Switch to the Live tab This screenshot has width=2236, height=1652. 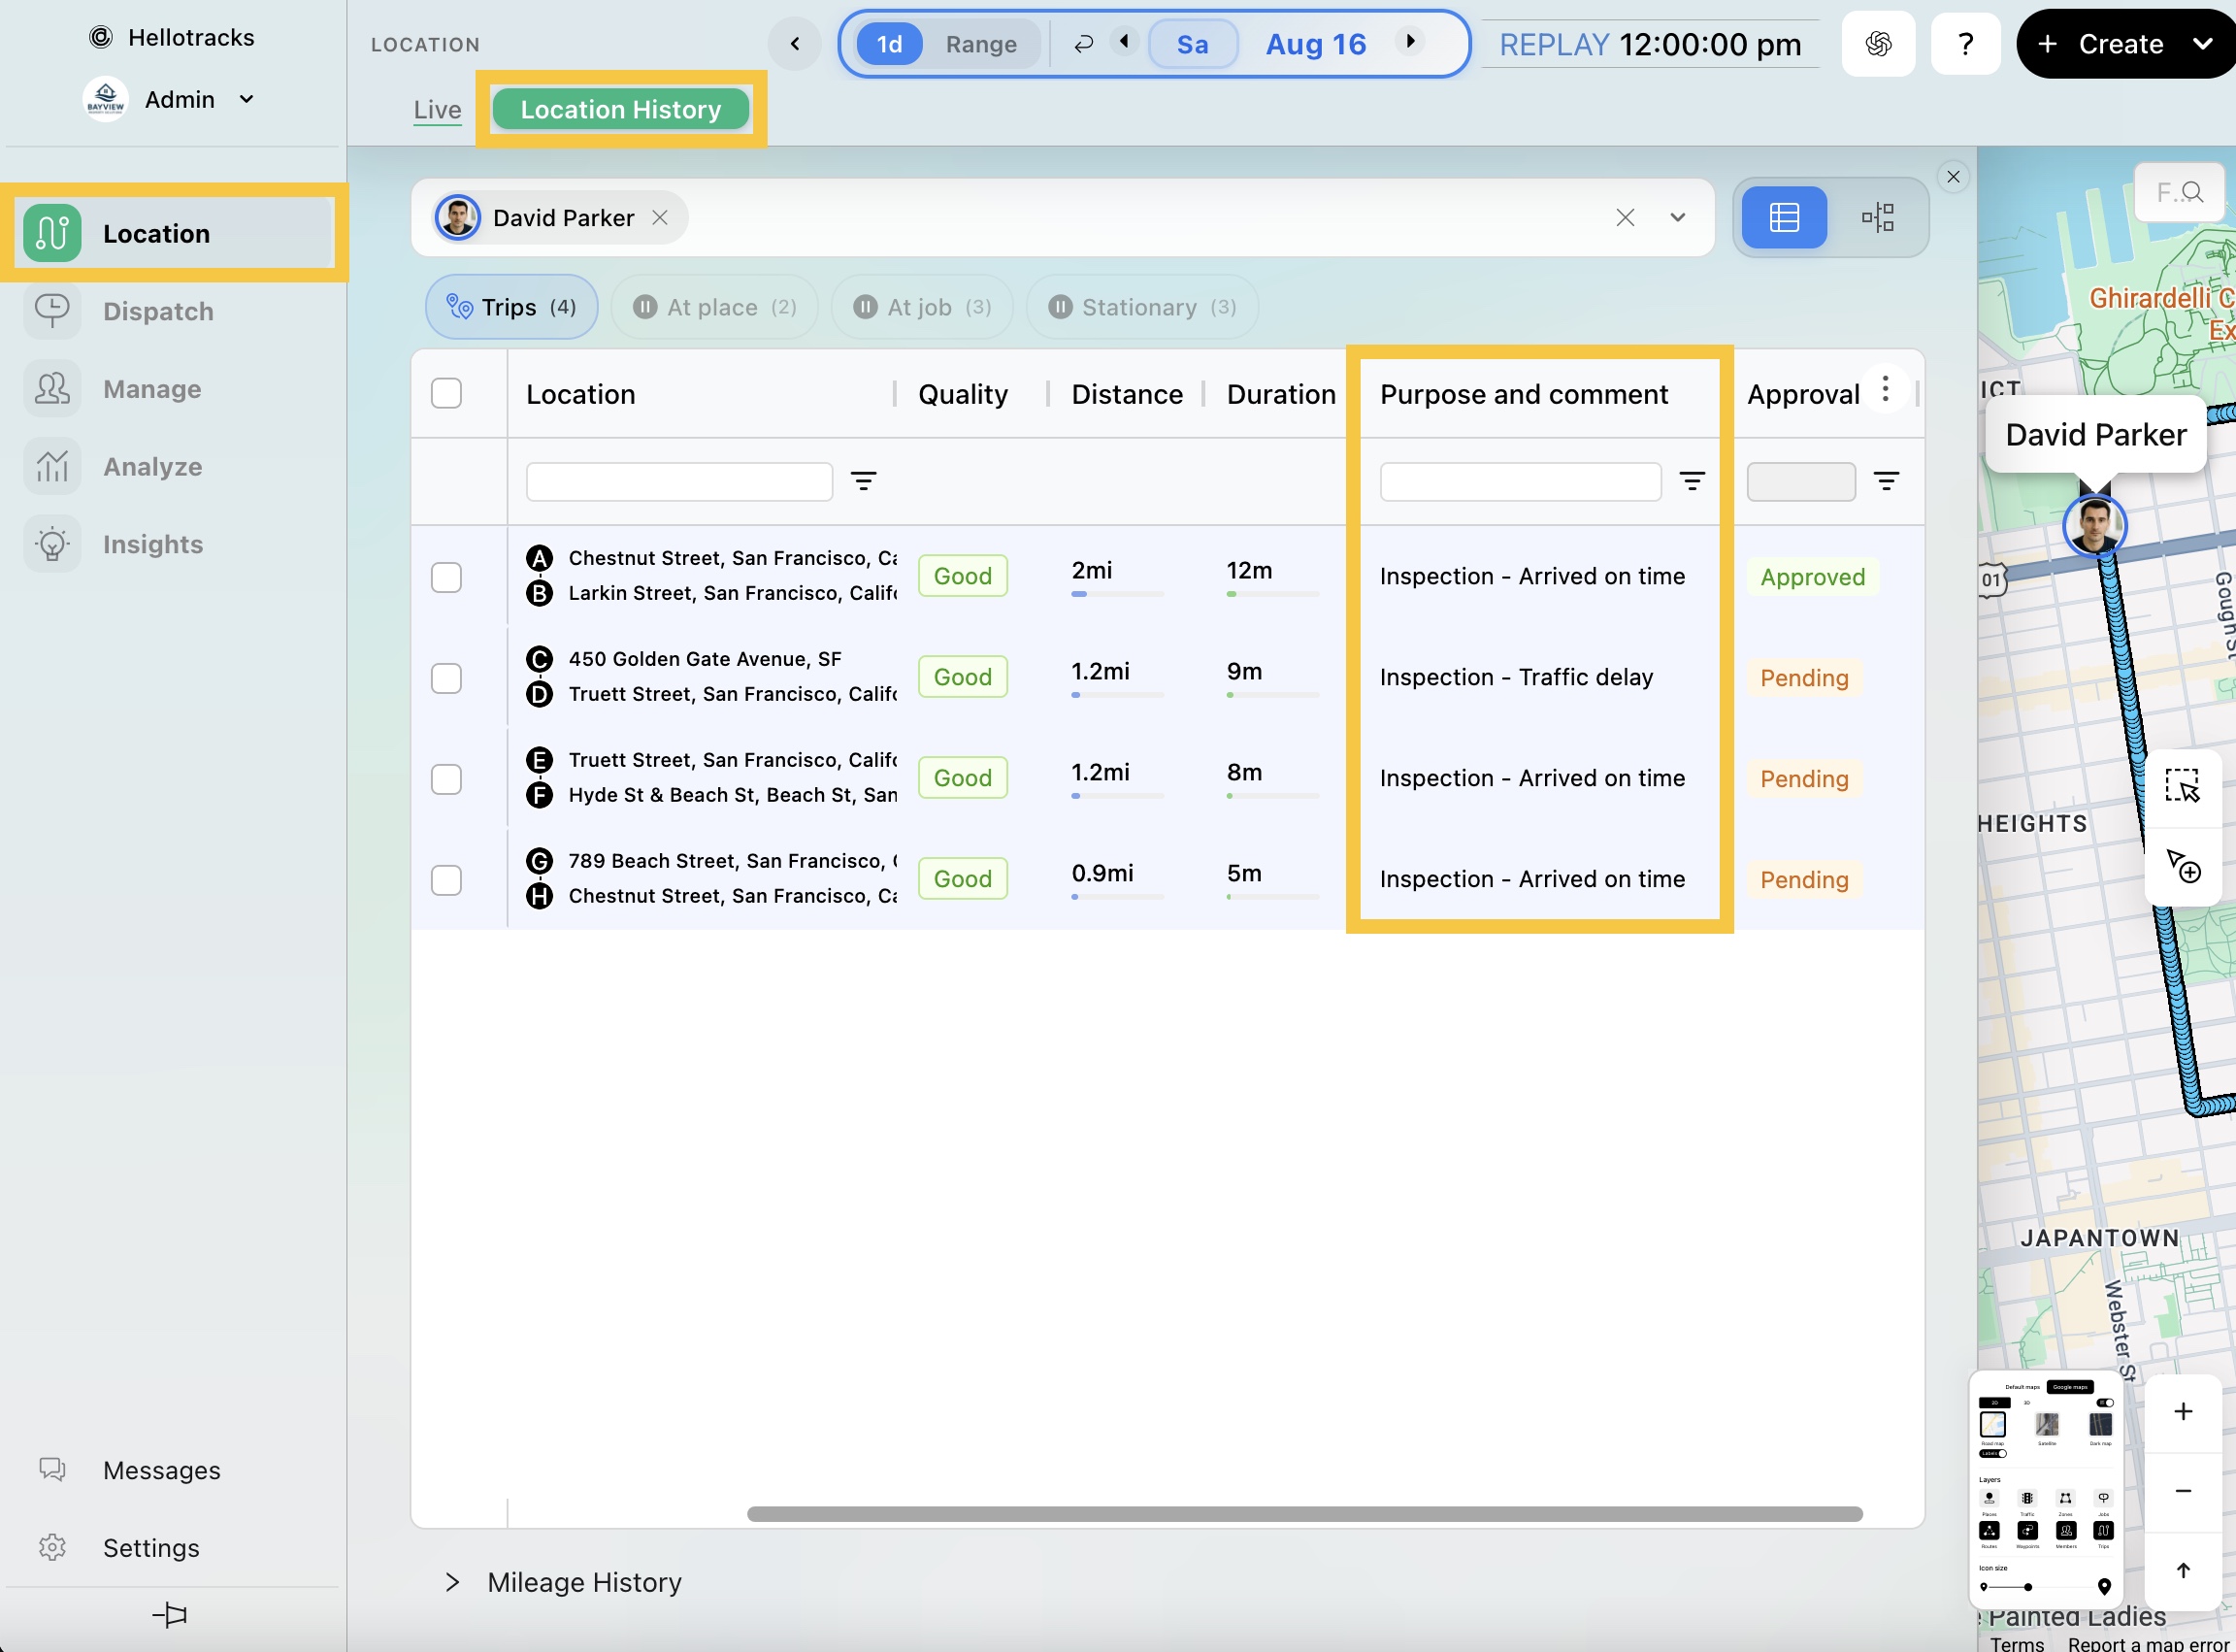tap(437, 109)
